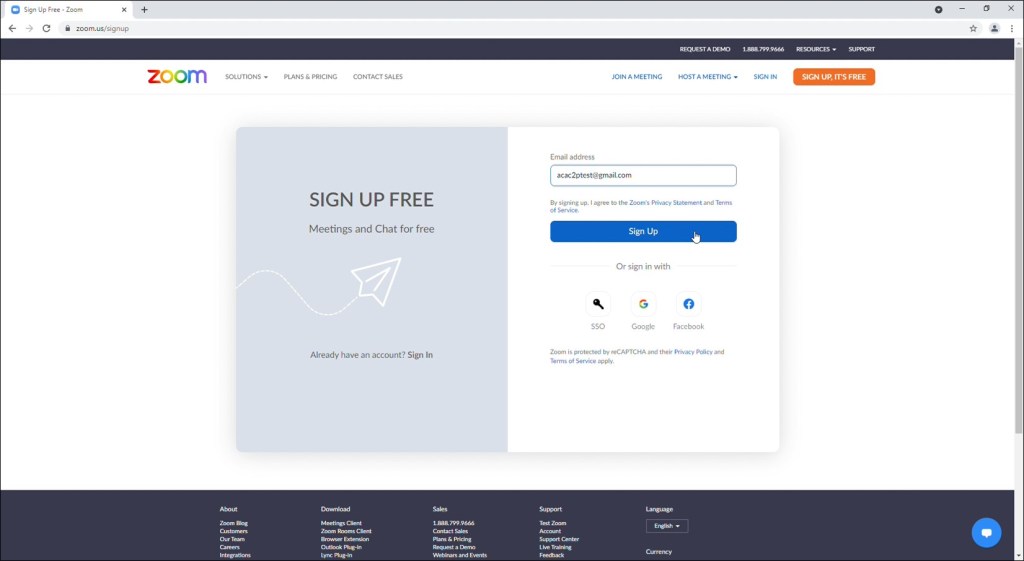The height and width of the screenshot is (561, 1024).
Task: Open the English language selector
Action: point(666,526)
